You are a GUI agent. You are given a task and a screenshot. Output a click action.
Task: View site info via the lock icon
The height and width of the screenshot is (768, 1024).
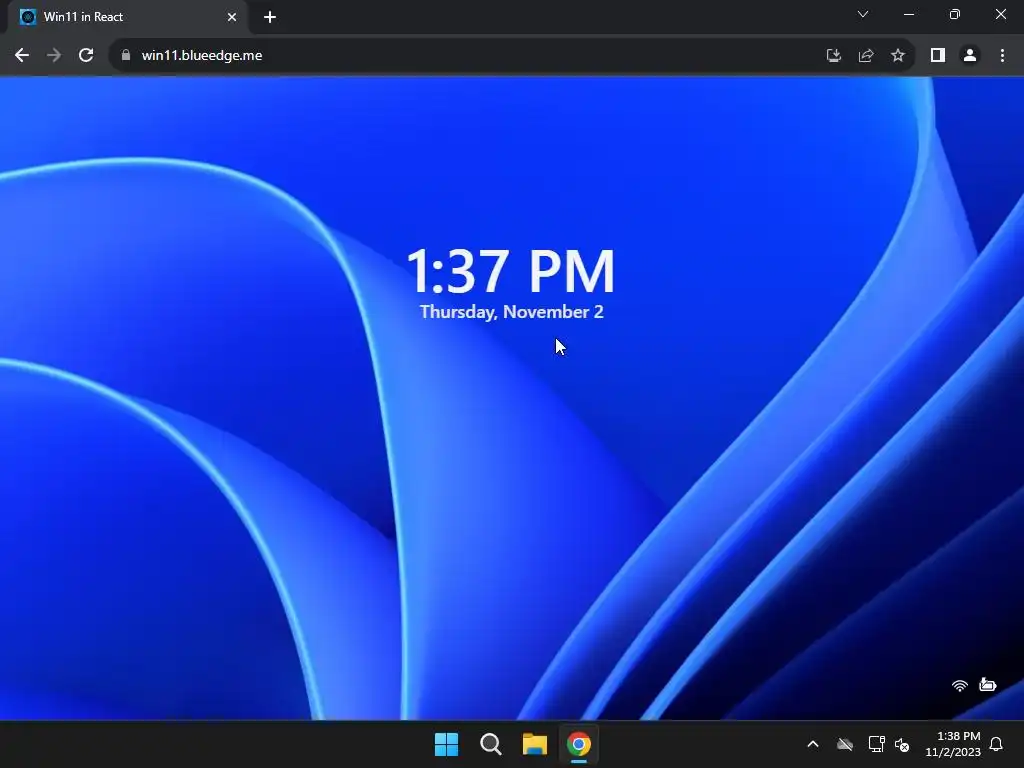(126, 56)
